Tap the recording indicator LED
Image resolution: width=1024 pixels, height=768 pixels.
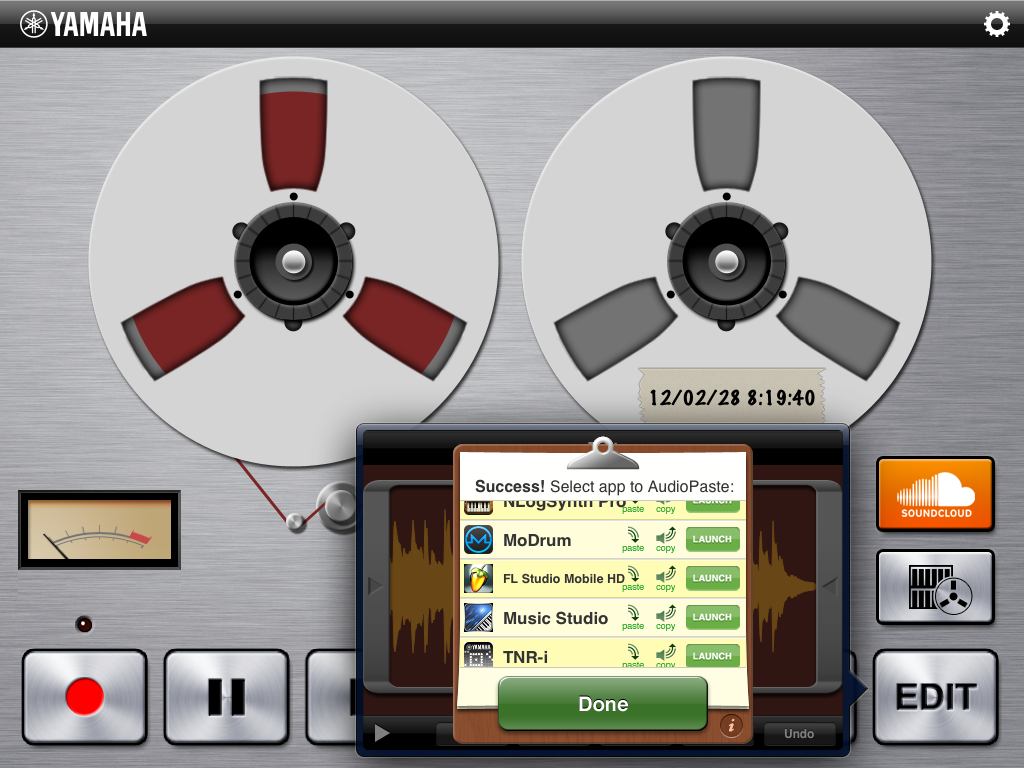click(84, 624)
